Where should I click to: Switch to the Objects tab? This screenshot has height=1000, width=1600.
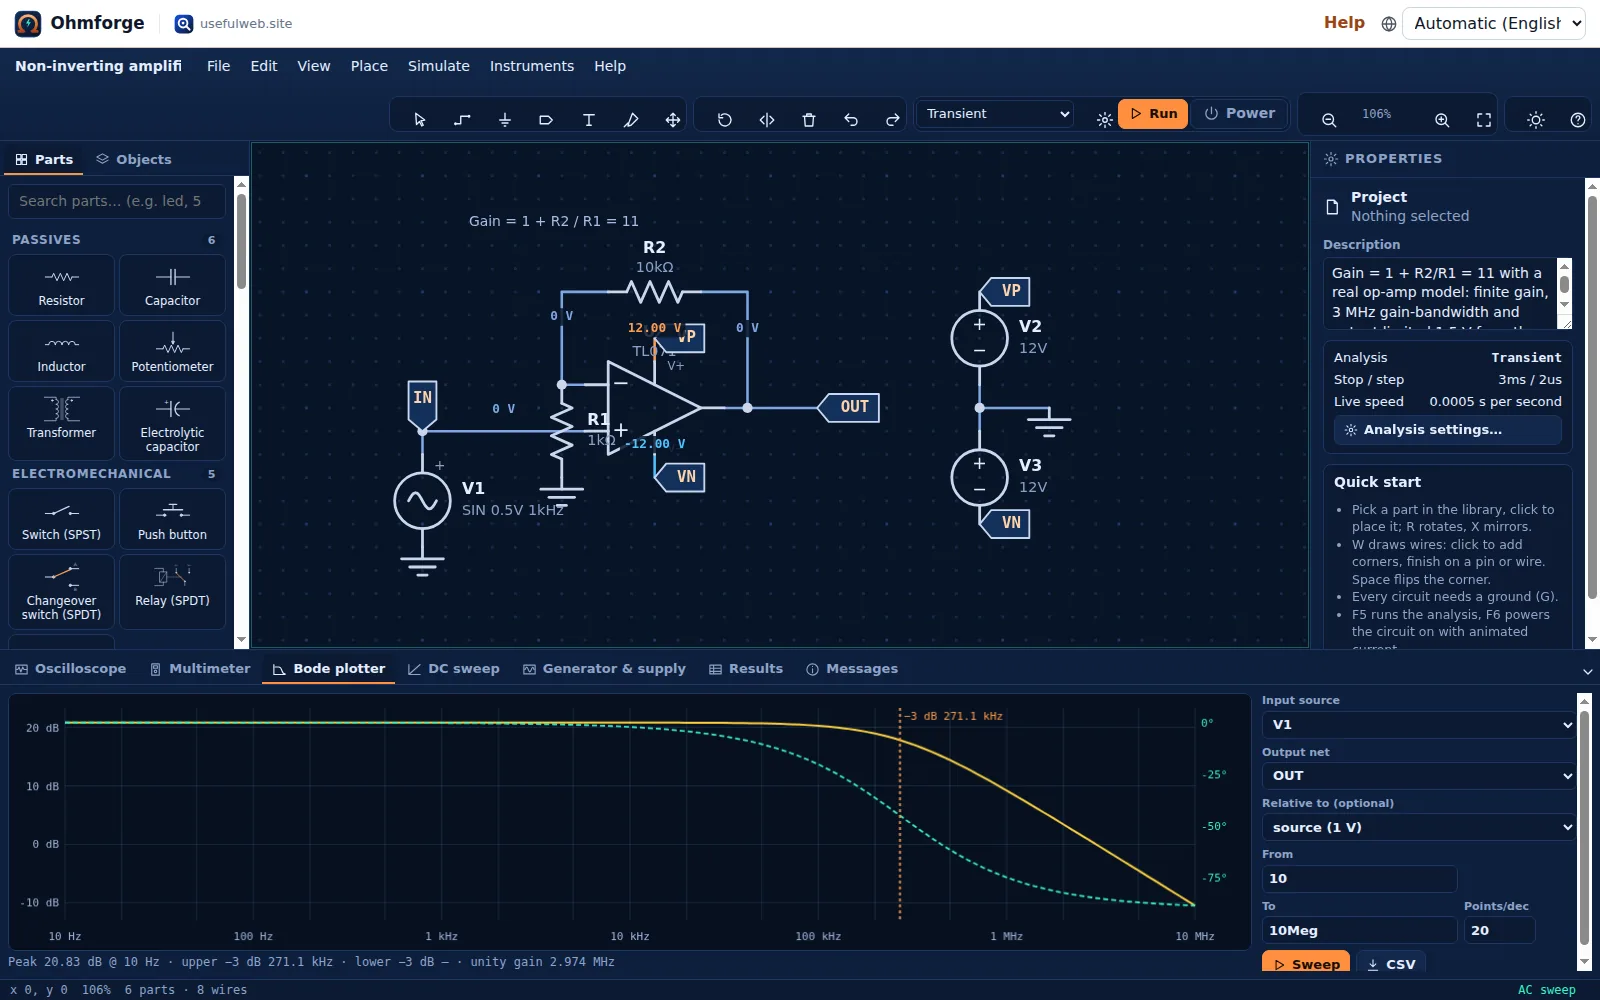[134, 159]
